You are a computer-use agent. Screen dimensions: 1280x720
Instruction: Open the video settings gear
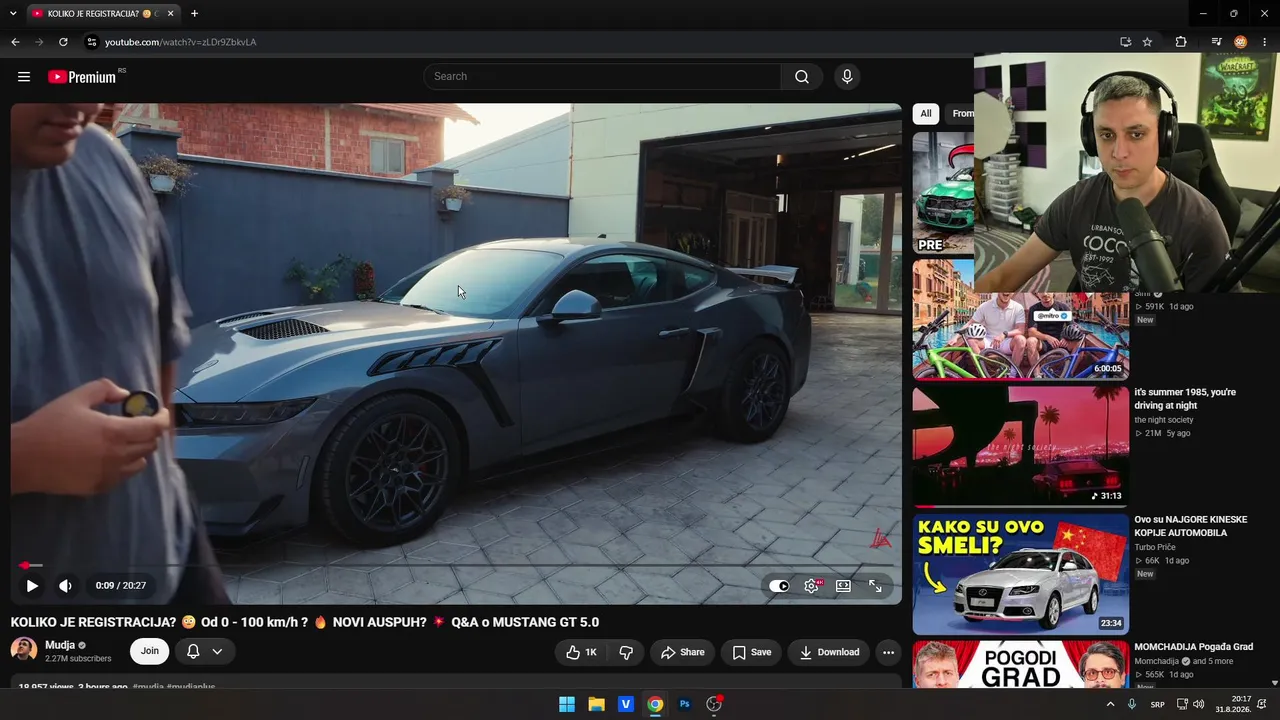pyautogui.click(x=812, y=586)
